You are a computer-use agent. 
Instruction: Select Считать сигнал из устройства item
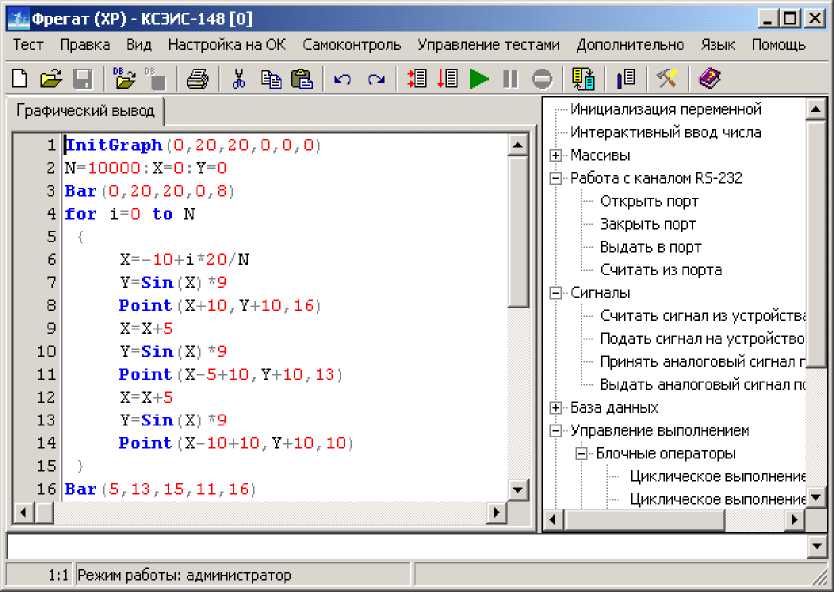(703, 316)
